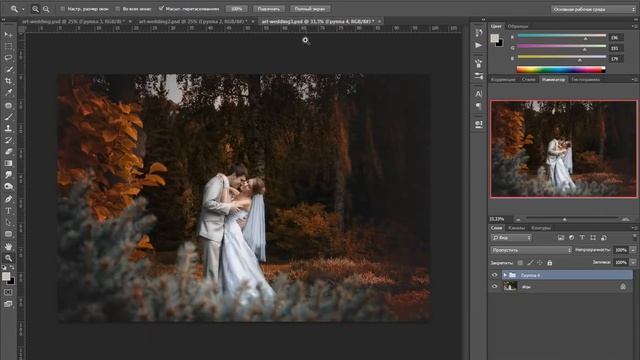The height and width of the screenshot is (360, 640).
Task: Select the Eraser tool
Action: pos(8,151)
